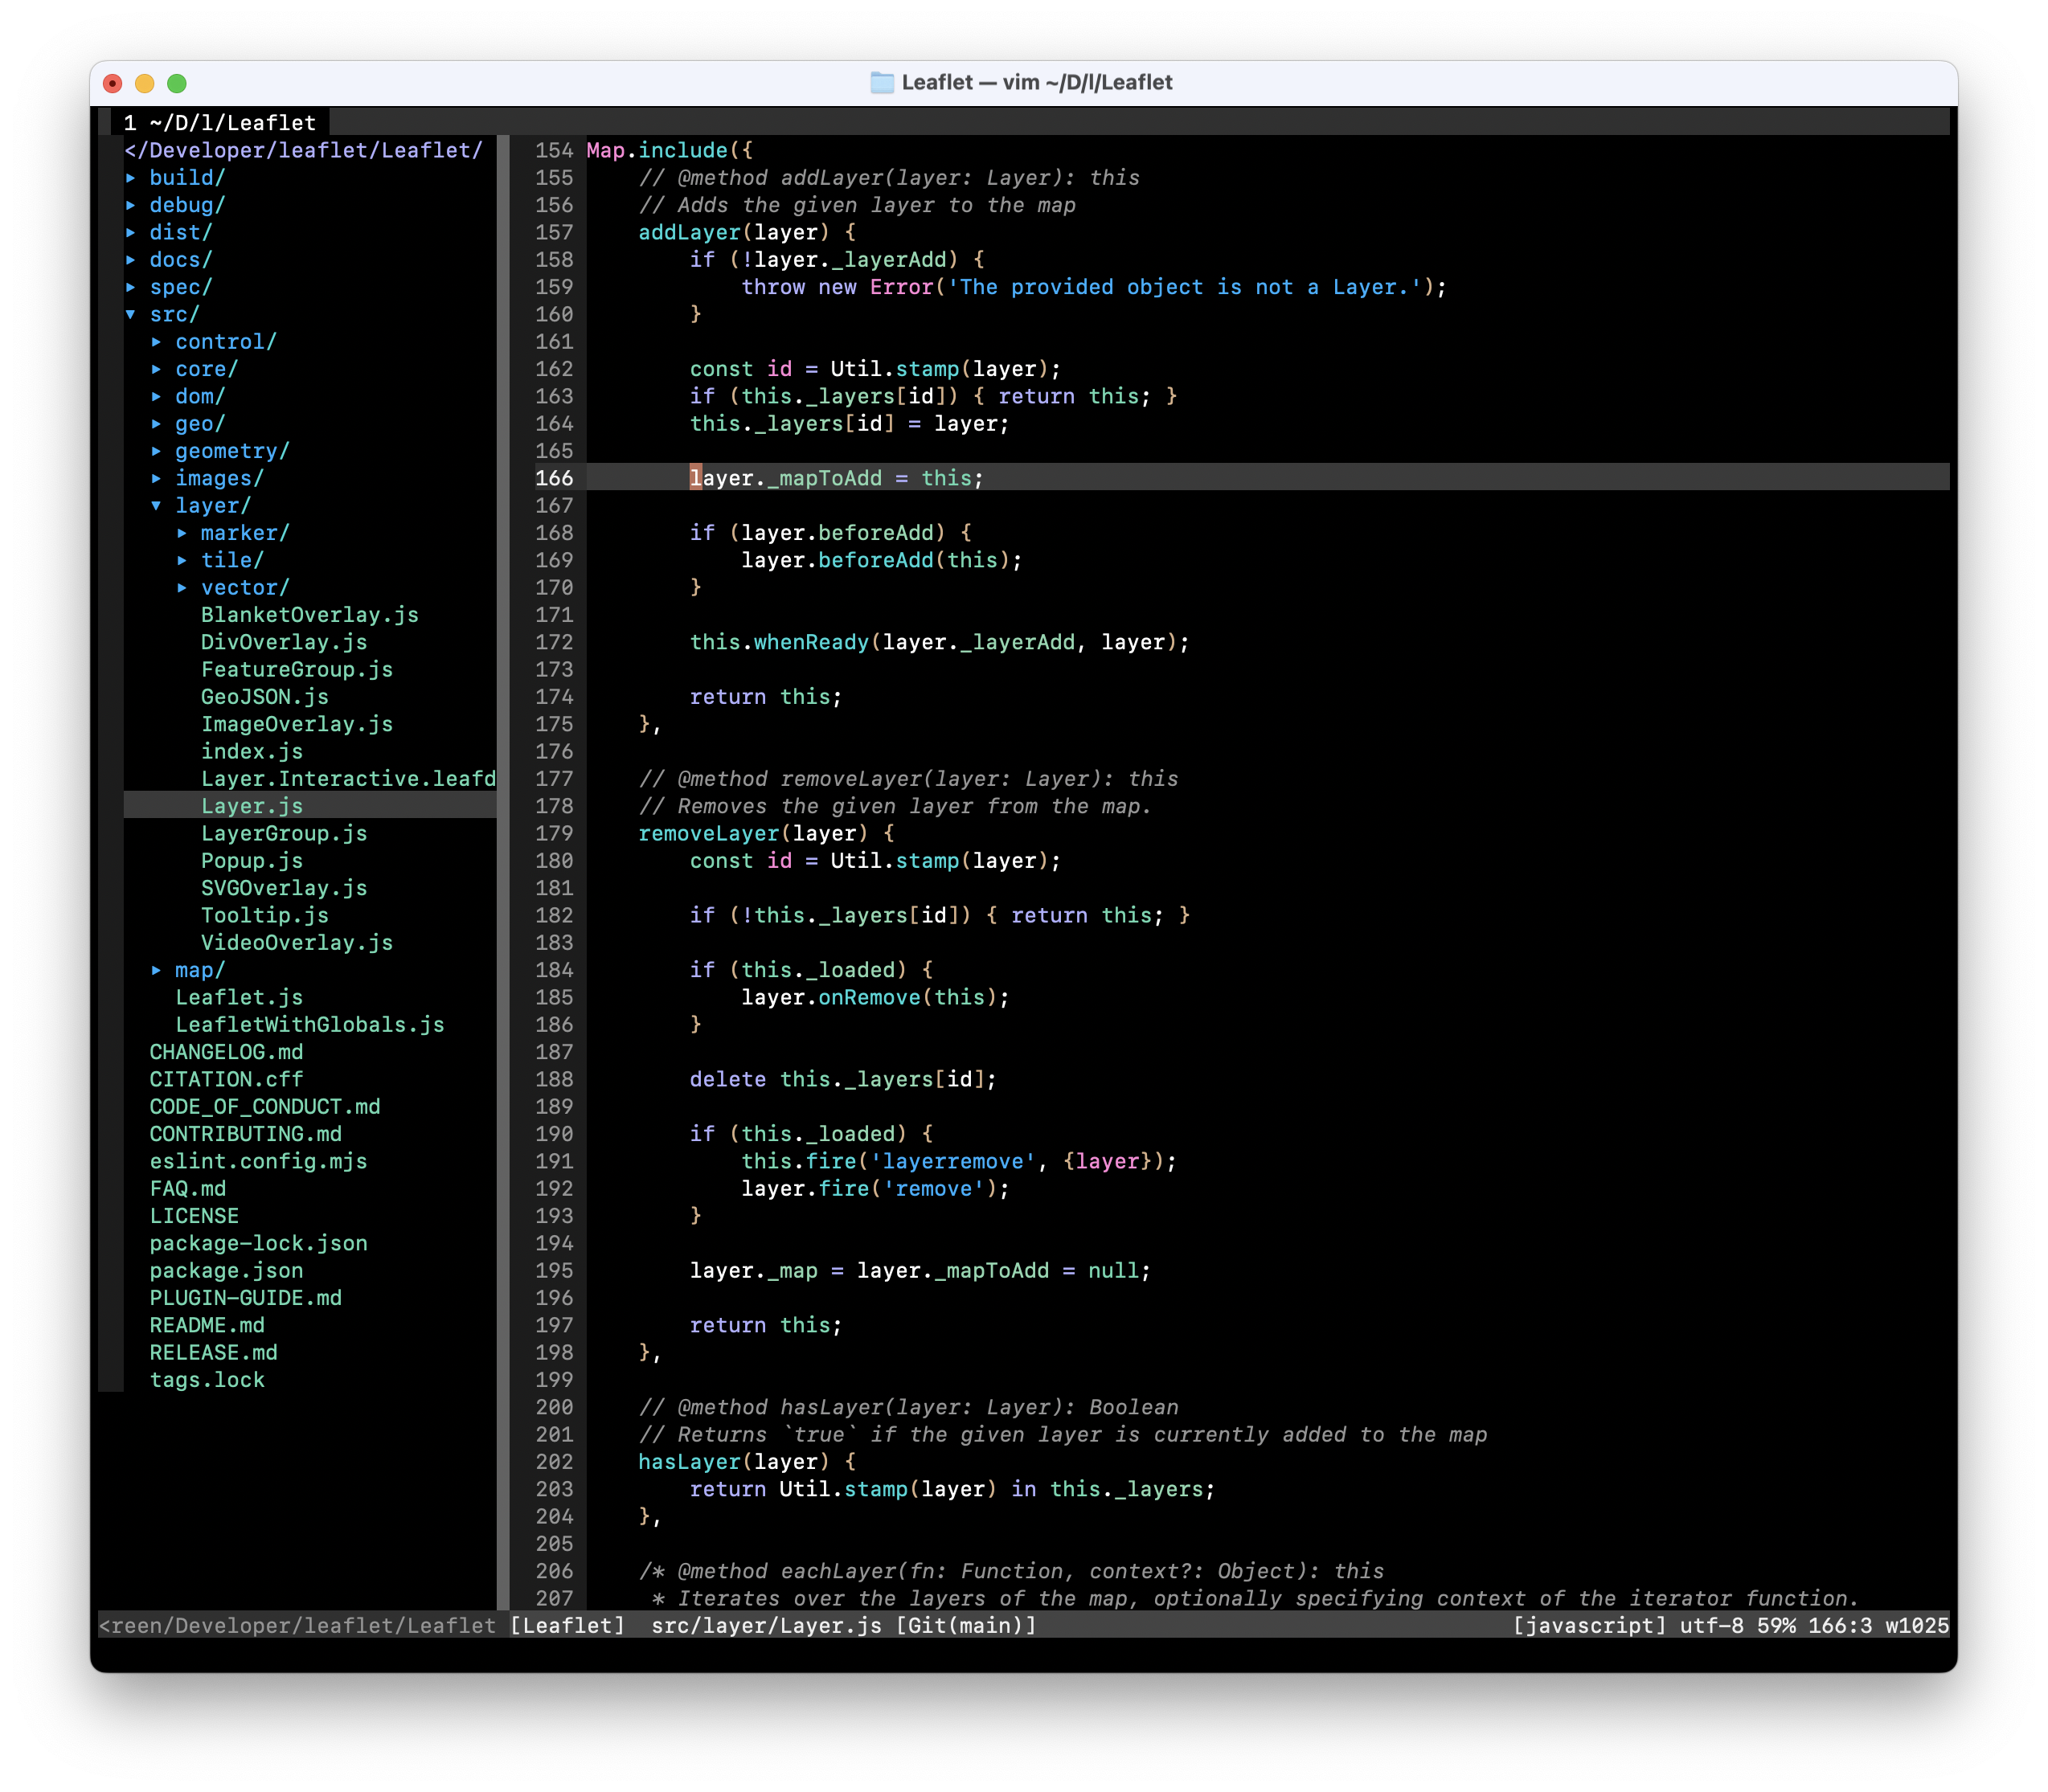Image resolution: width=2048 pixels, height=1792 pixels.
Task: Click [Git(main)] in status line
Action: [x=966, y=1626]
